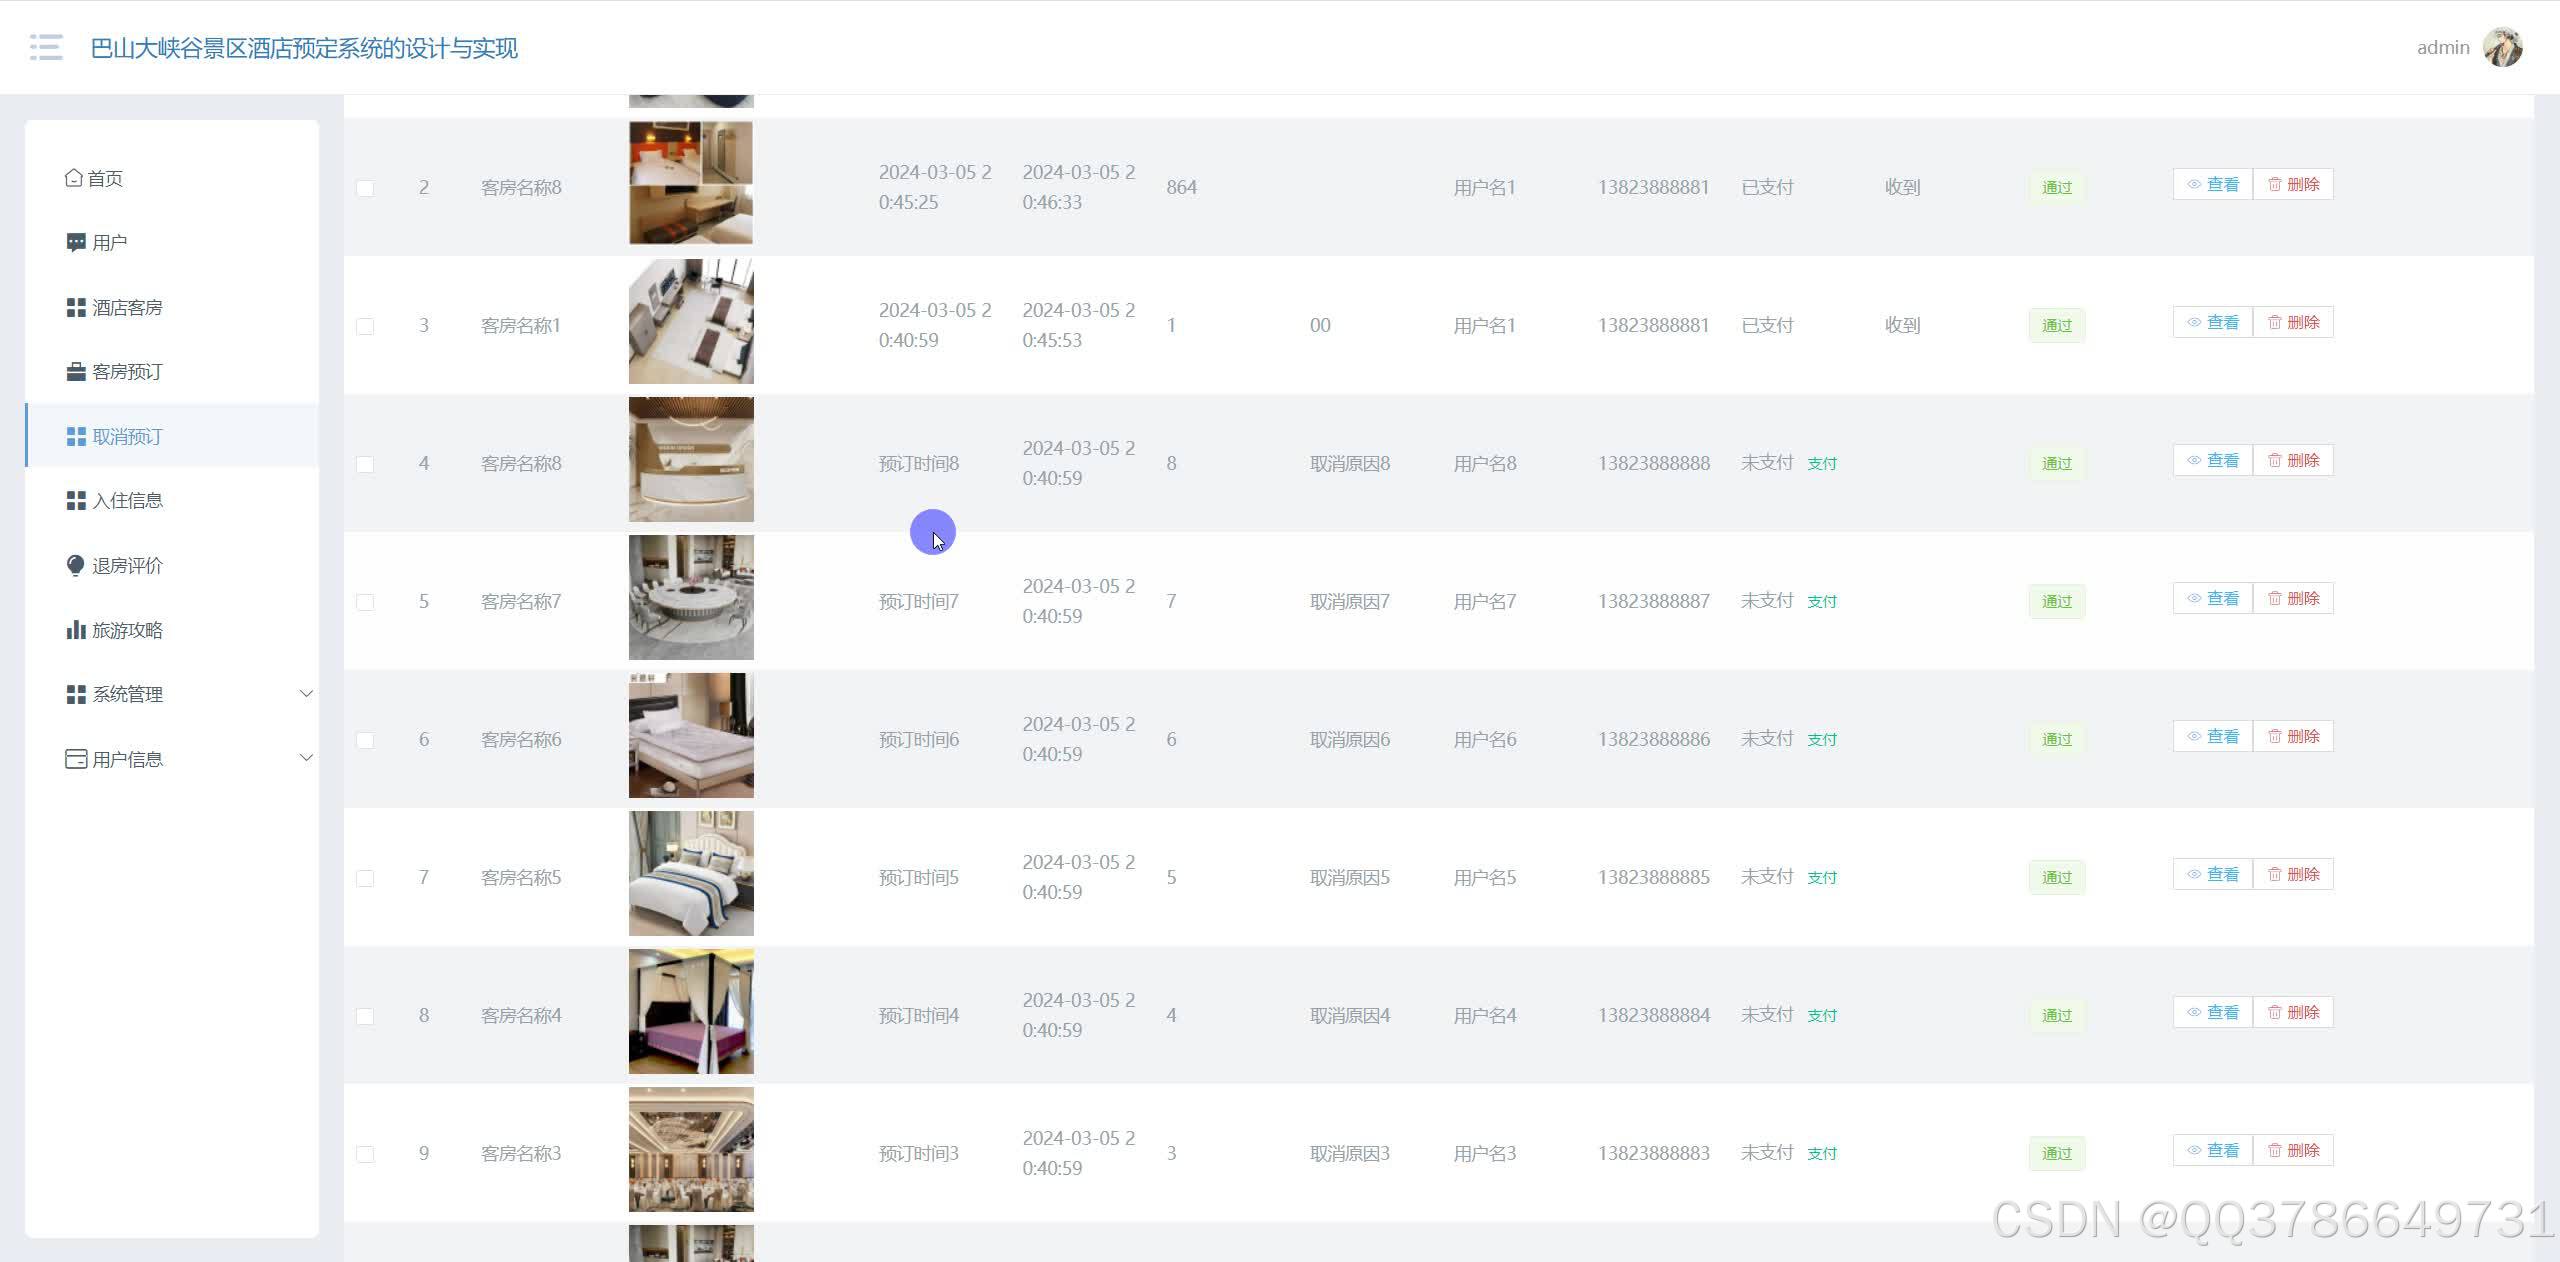Click 预订时间5 cell
The width and height of the screenshot is (2560, 1262).
click(919, 878)
